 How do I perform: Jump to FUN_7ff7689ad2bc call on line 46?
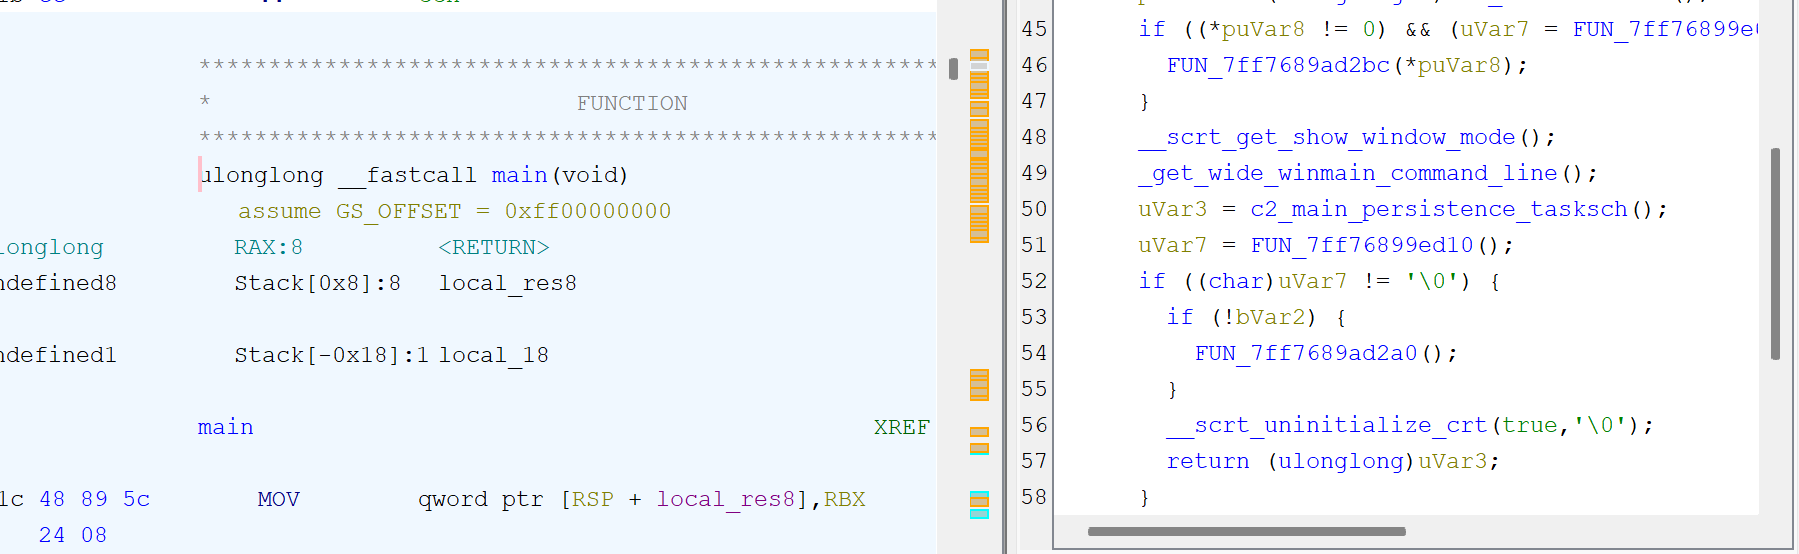(x=1278, y=65)
